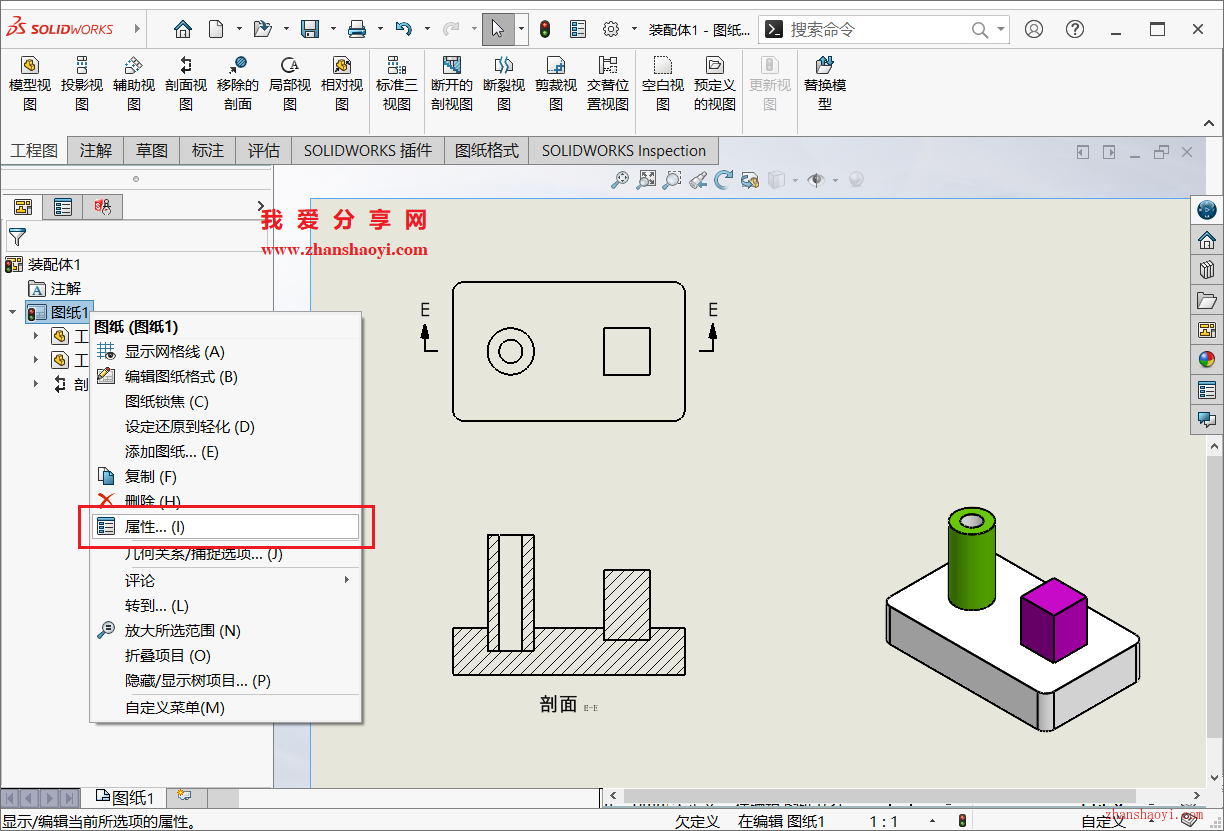
Task: Click the user login icon
Action: tap(1034, 29)
